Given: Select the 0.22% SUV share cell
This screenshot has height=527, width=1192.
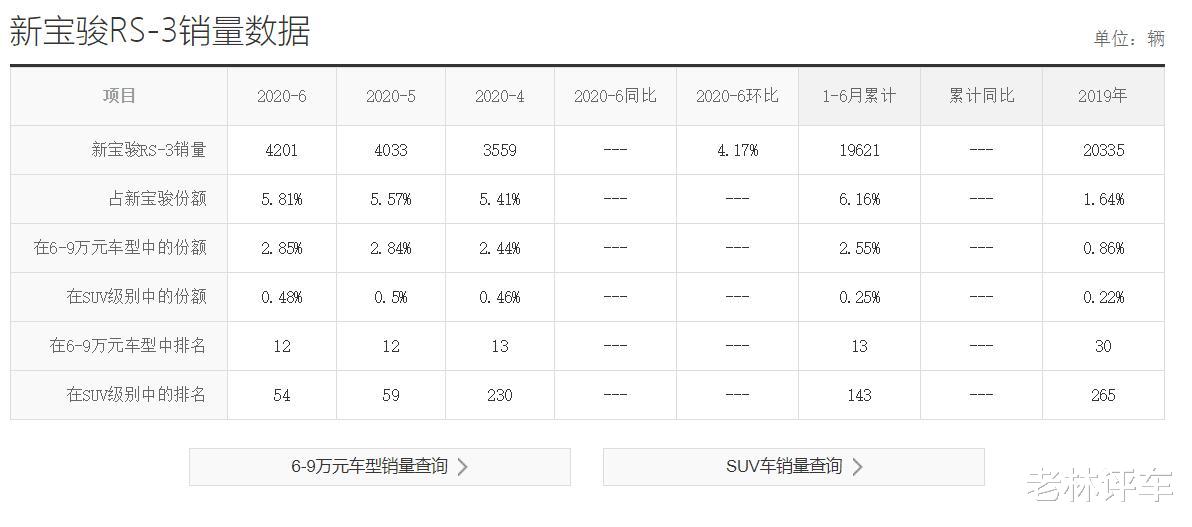Looking at the screenshot, I should 1103,297.
